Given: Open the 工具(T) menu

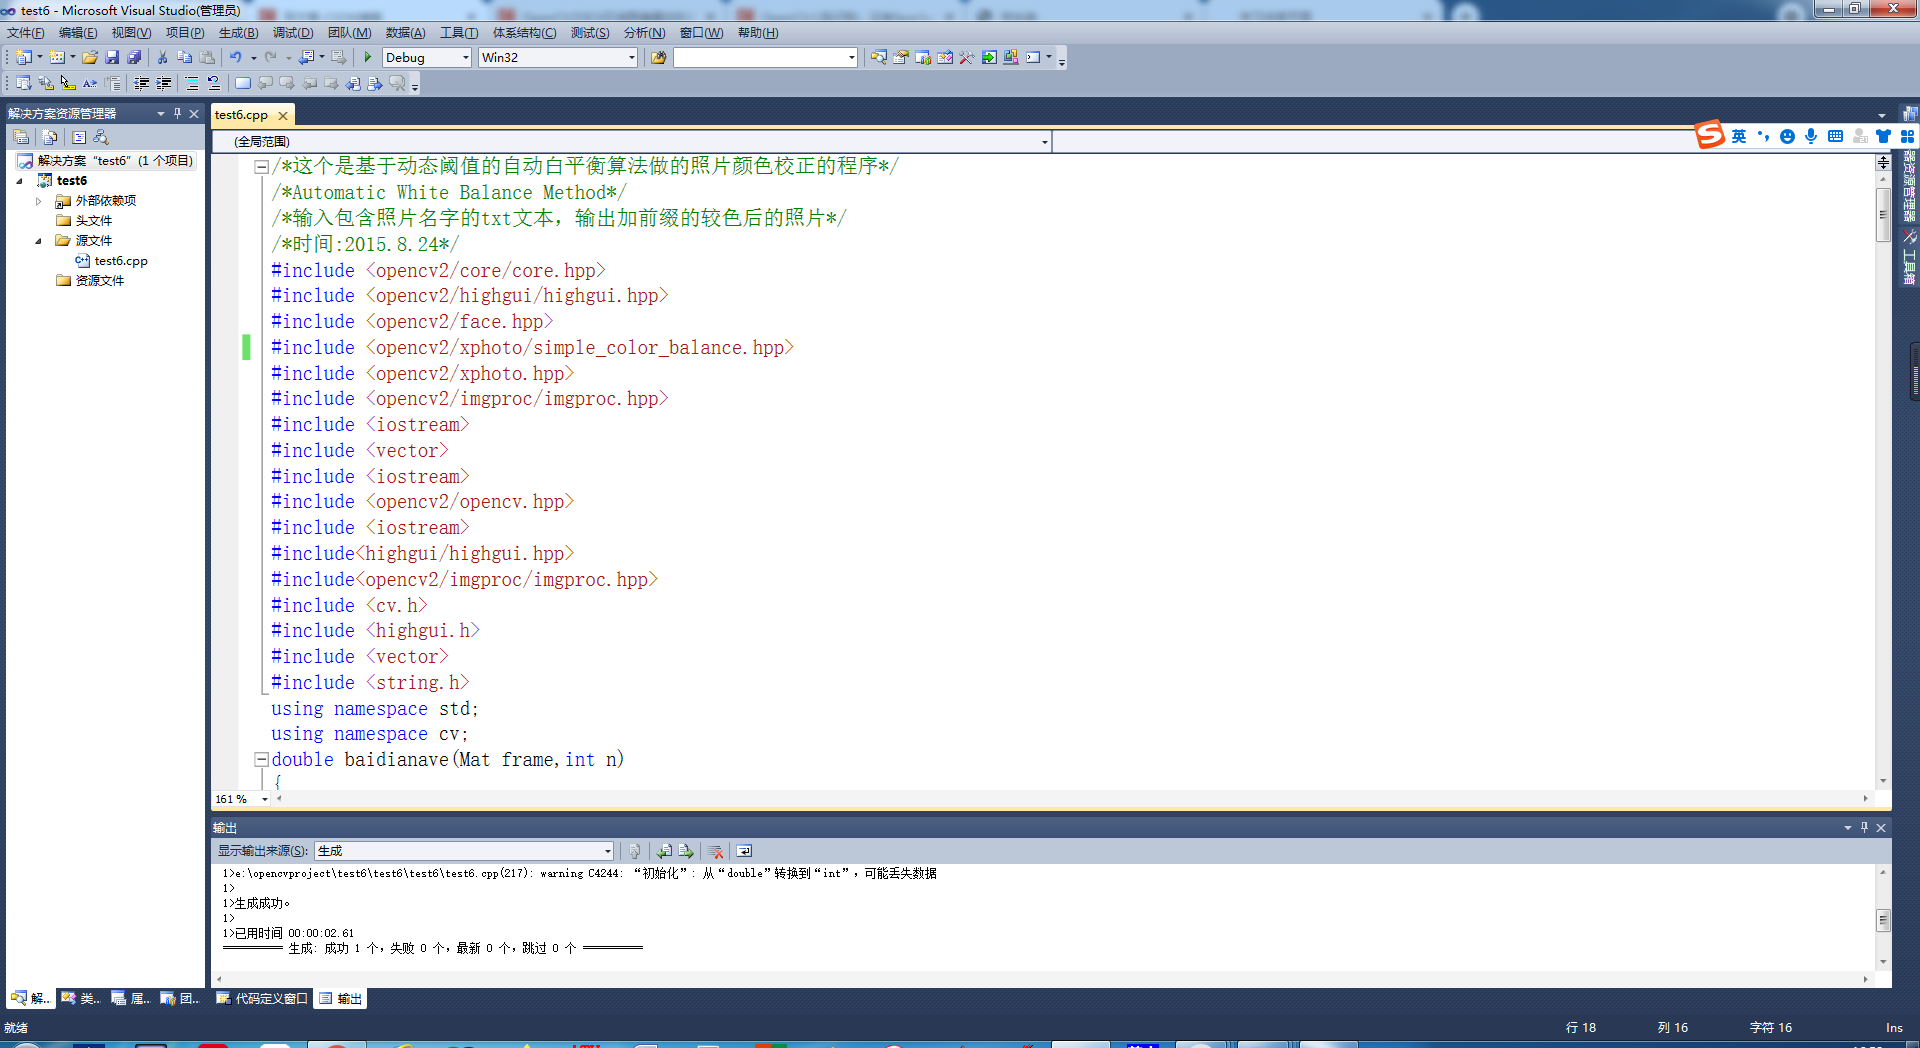Looking at the screenshot, I should (459, 33).
